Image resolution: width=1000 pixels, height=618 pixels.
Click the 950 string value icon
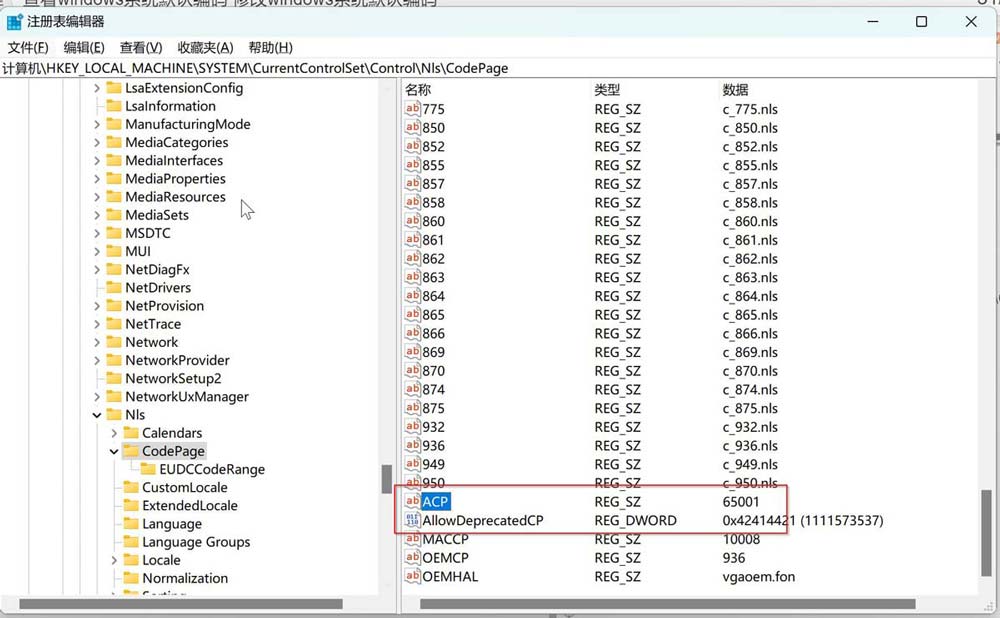pyautogui.click(x=412, y=483)
